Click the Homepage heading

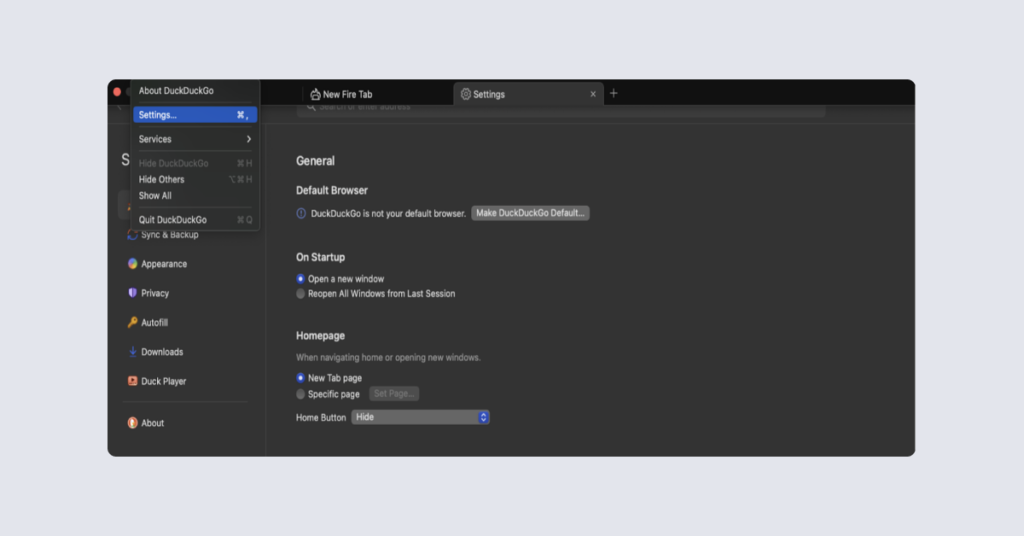[x=321, y=336]
